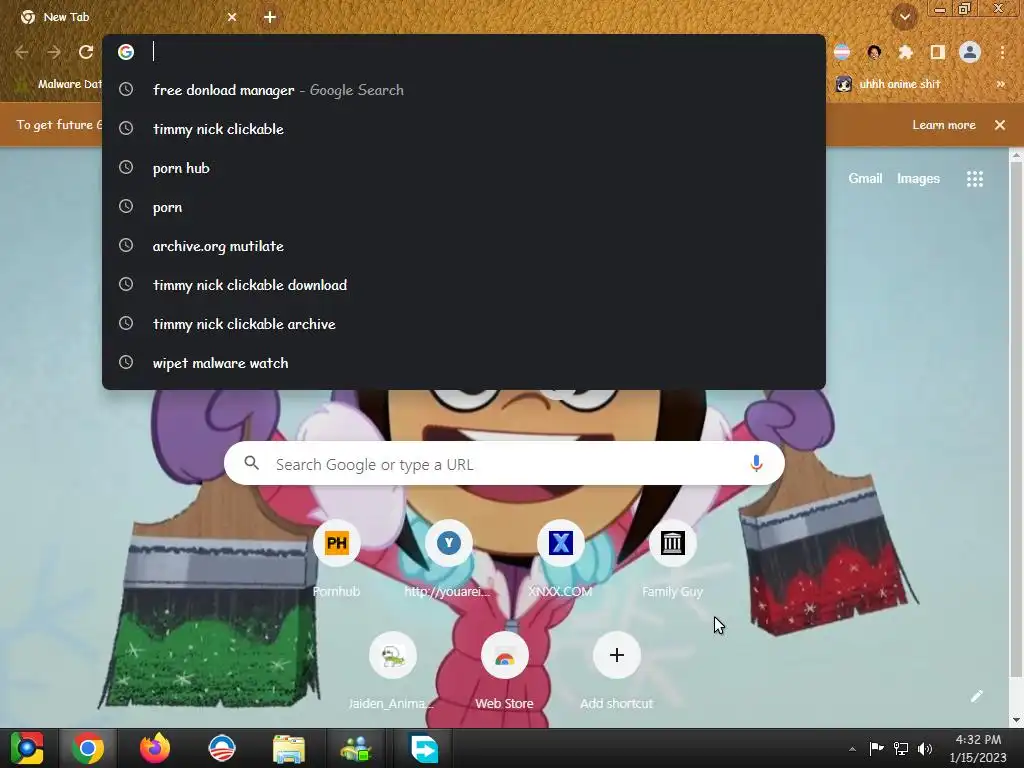
Task: Open the people/network app taskbar icon
Action: (356, 748)
